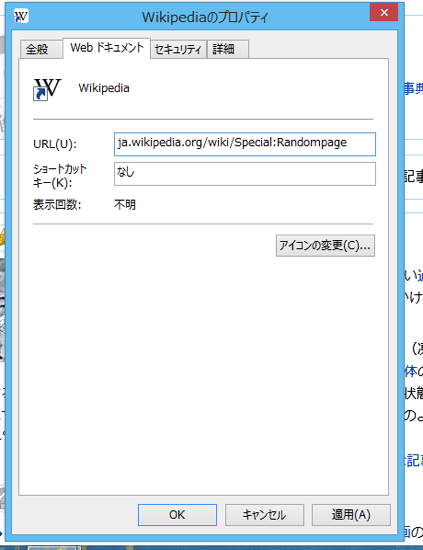Click the URL(U) input field
423x550 pixels.
click(x=245, y=144)
